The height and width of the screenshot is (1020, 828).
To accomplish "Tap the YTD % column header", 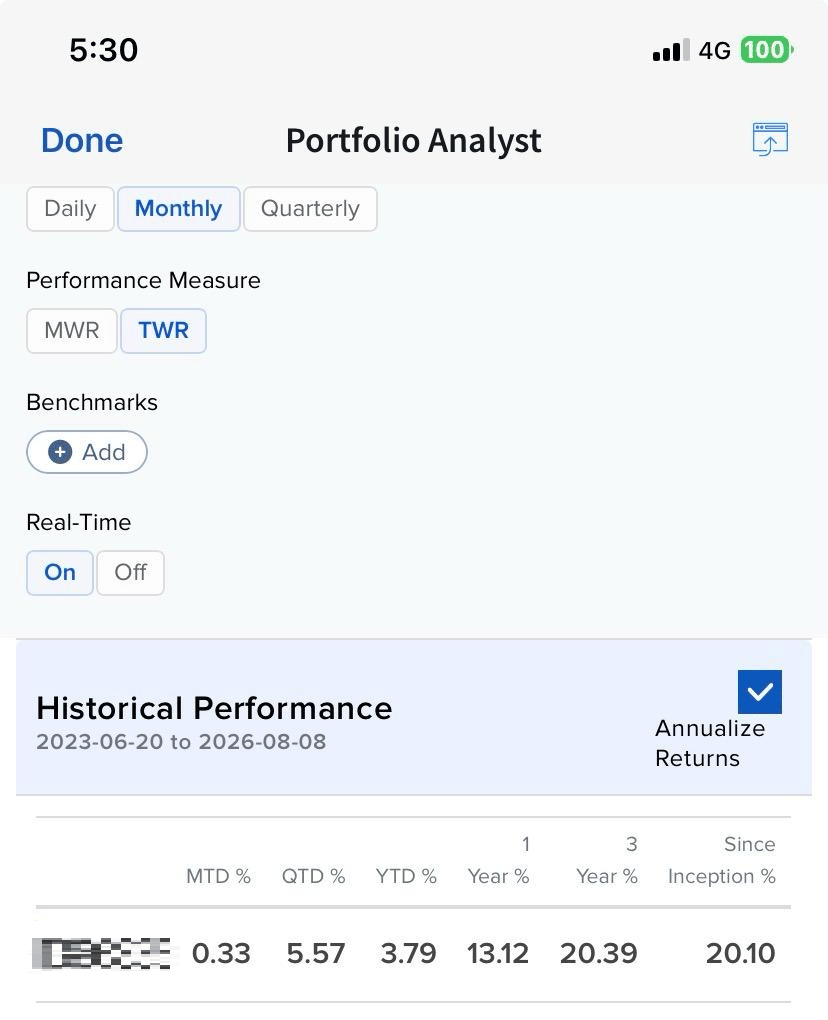I will tap(406, 876).
